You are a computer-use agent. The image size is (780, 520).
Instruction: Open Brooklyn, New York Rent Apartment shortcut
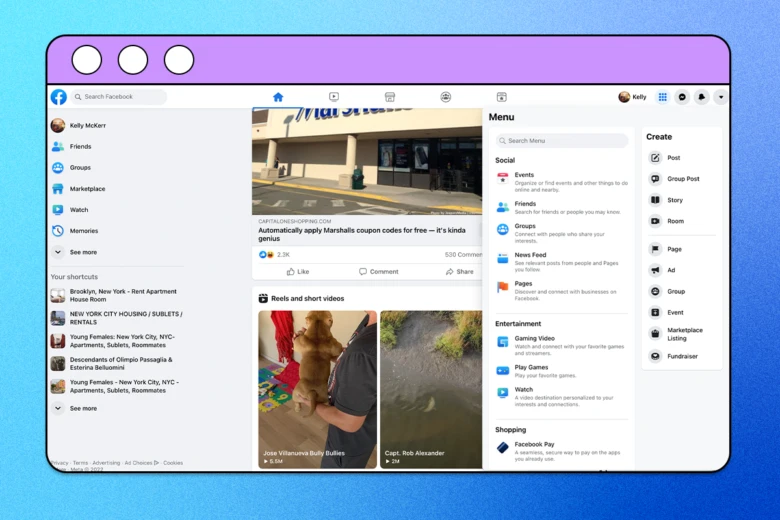[114, 296]
